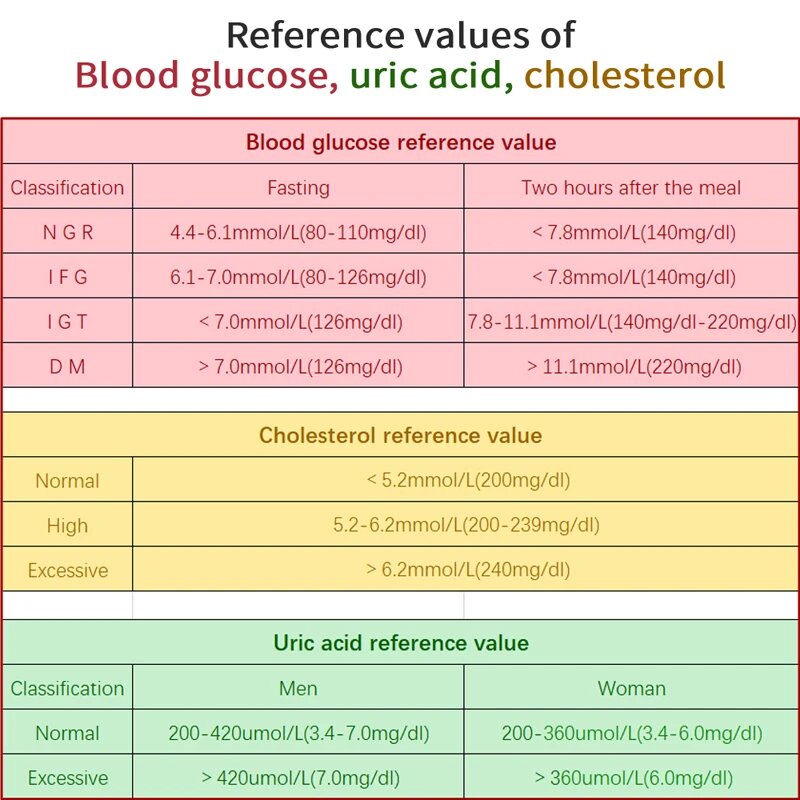The height and width of the screenshot is (800, 800).
Task: Select the 6.1-7.0mmol/L fasting value cell
Action: tap(298, 277)
